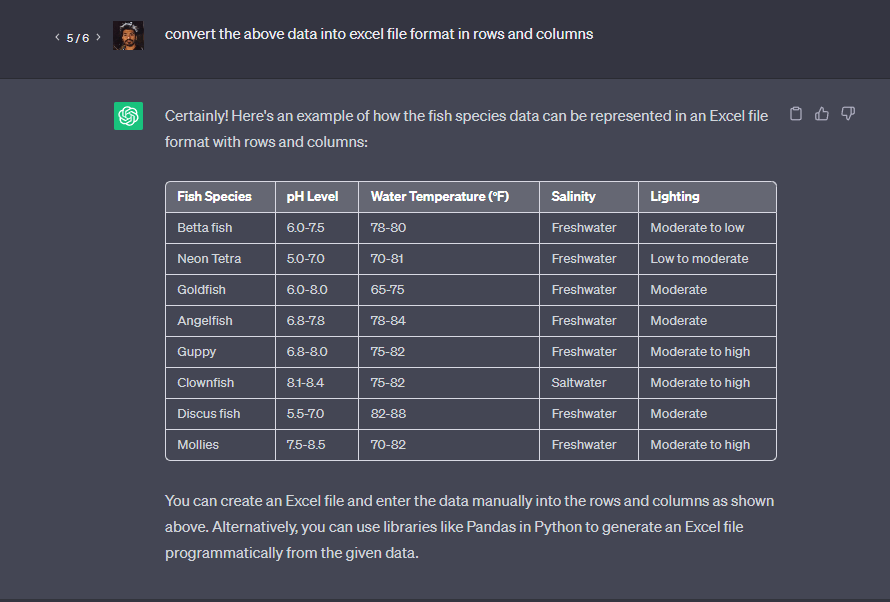Click the Saltwater salinity cell
The image size is (890, 602).
coord(589,383)
